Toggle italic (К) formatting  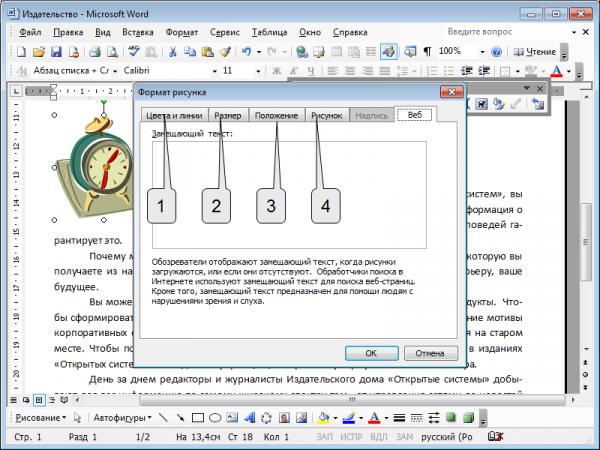click(x=294, y=71)
